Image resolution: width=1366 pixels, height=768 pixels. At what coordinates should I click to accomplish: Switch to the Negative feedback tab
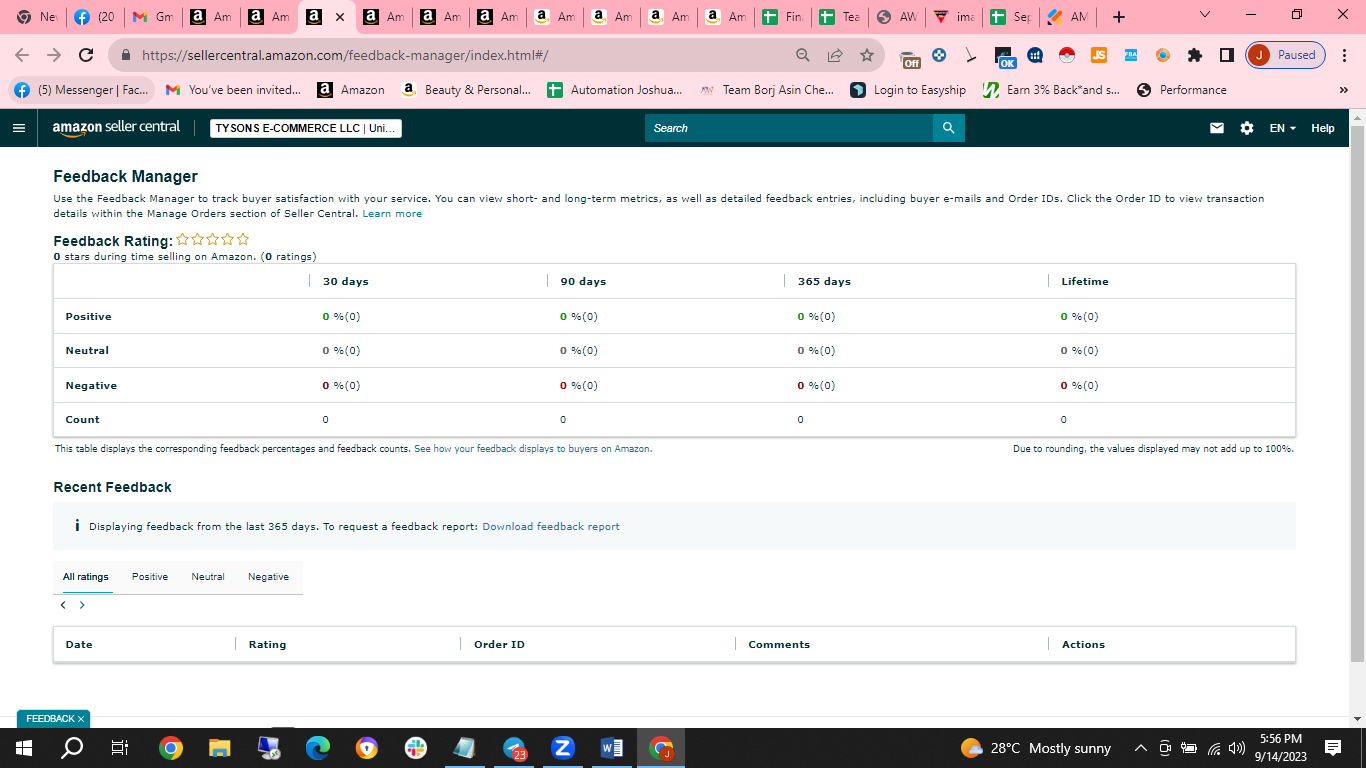[268, 577]
